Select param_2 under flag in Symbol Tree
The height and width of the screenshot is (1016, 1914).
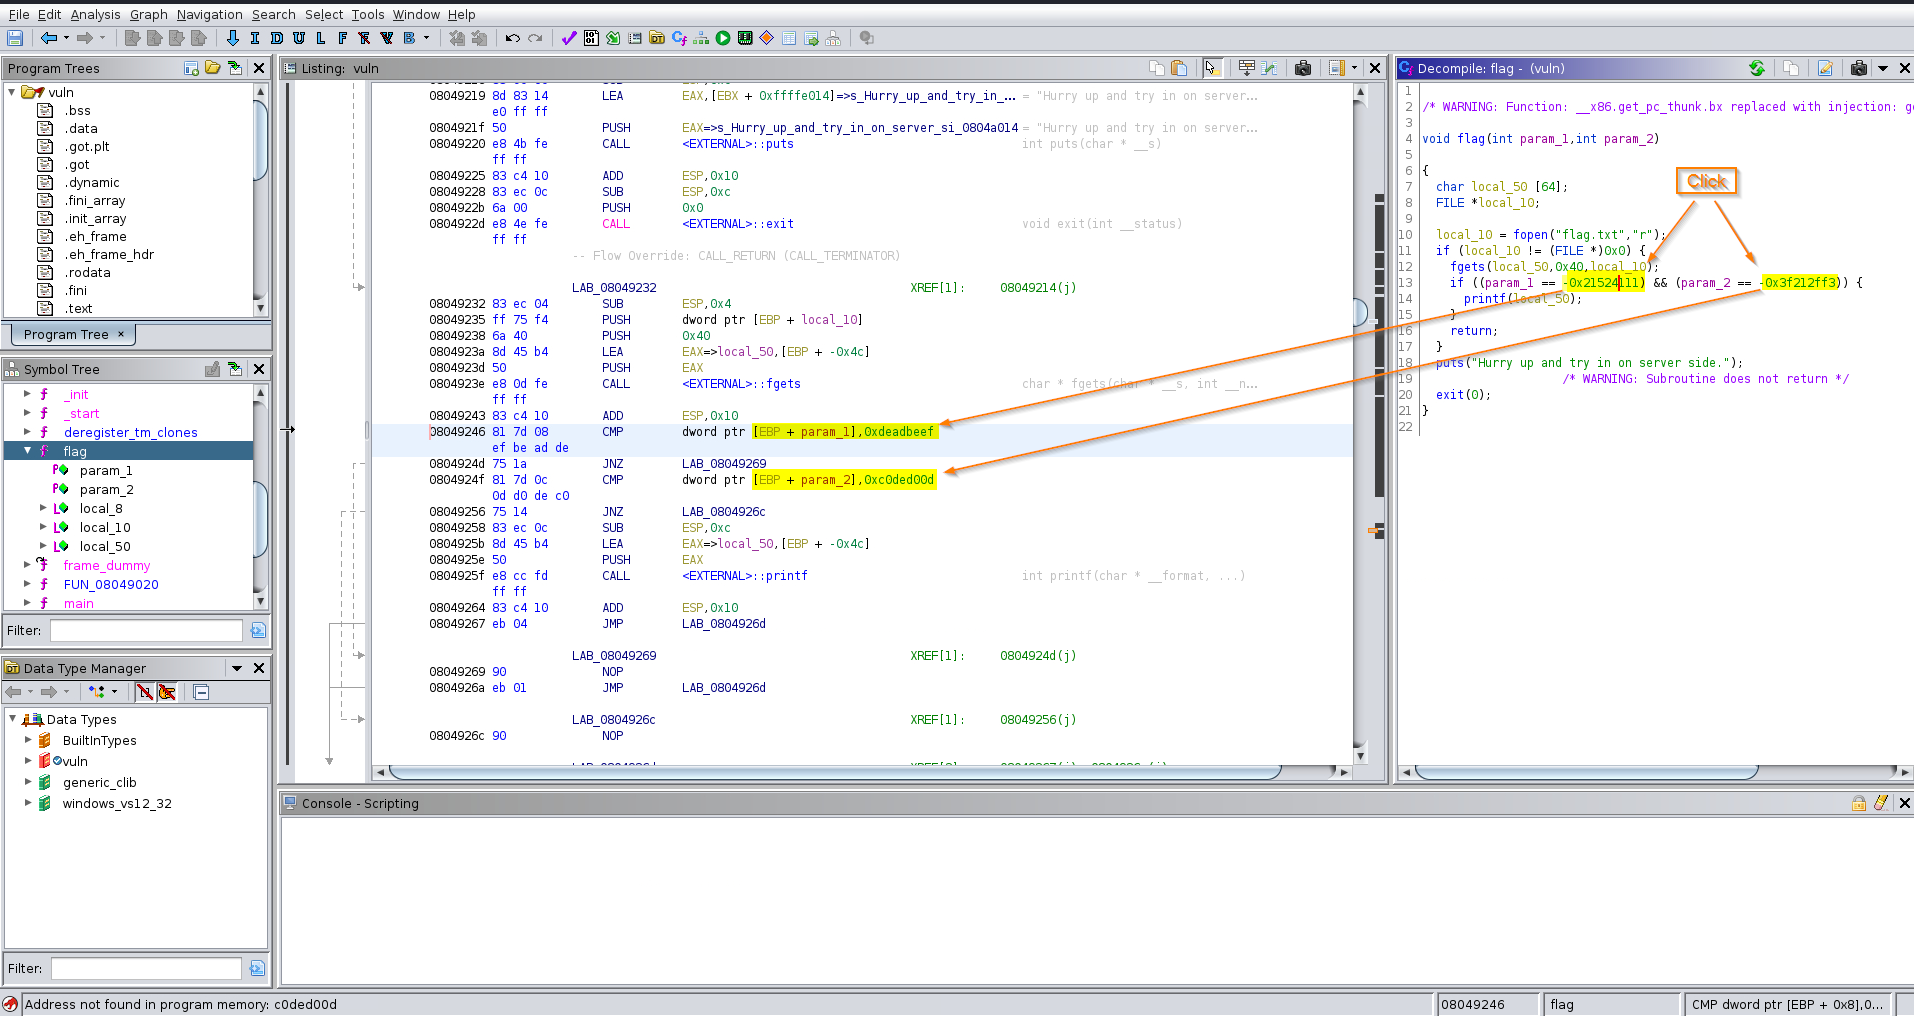coord(106,489)
